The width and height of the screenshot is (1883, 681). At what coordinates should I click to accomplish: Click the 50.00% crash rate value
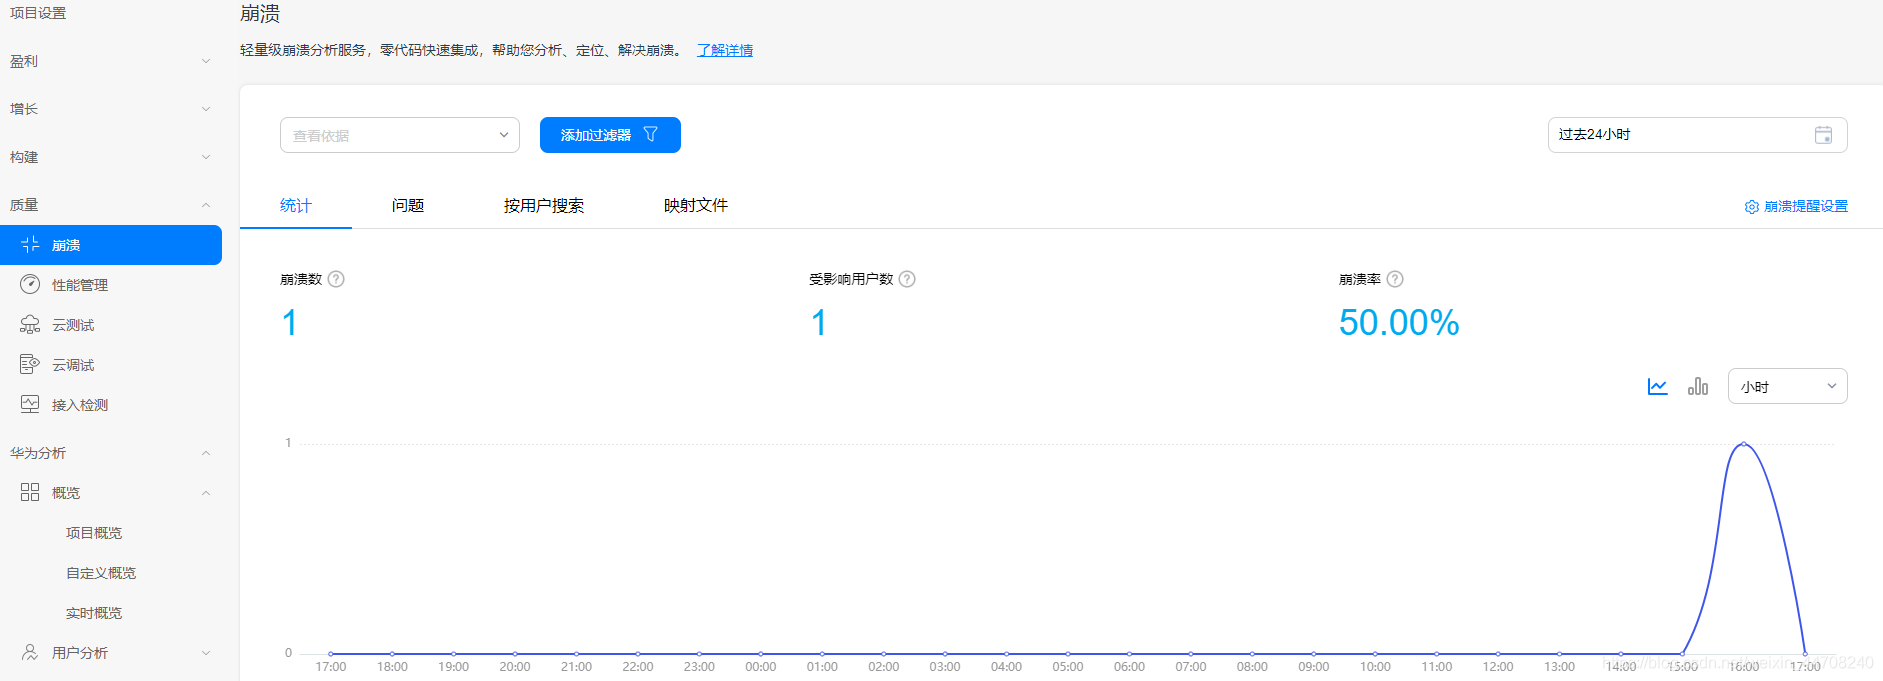click(1399, 323)
